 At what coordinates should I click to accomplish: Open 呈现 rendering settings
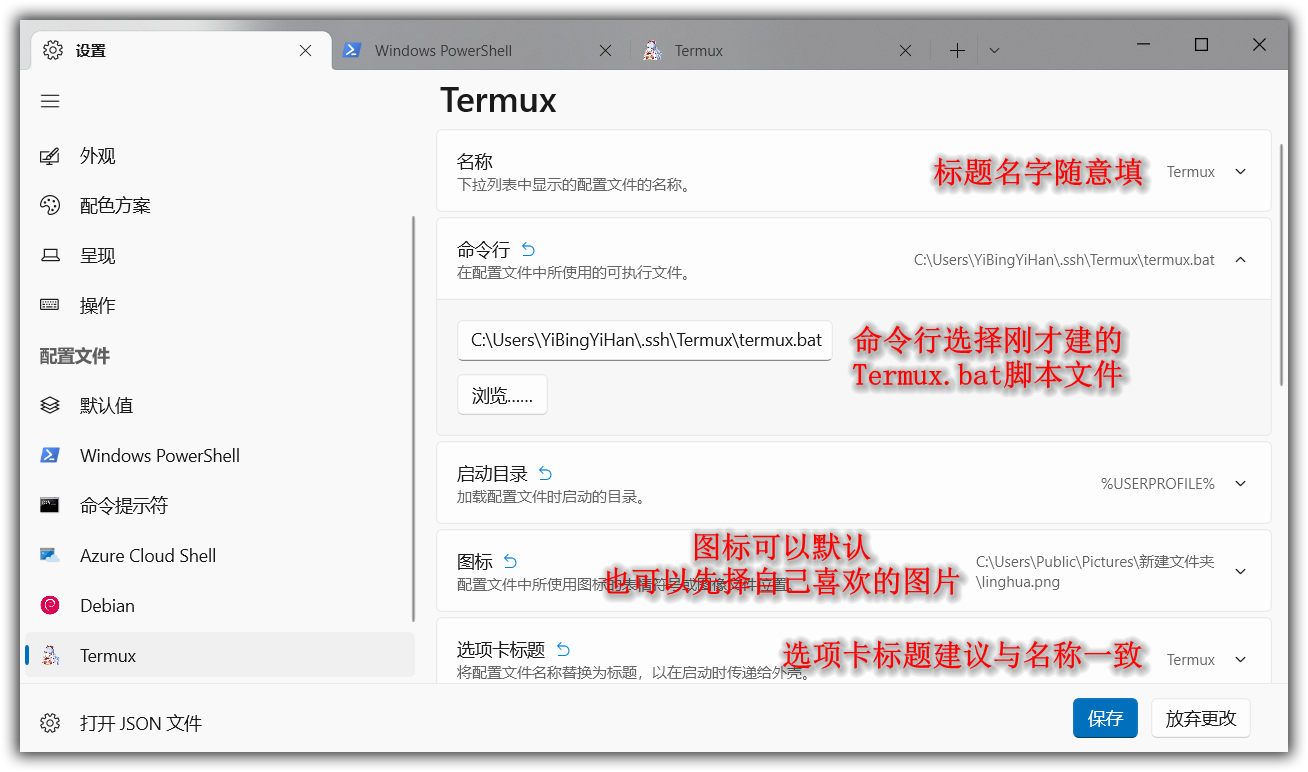[220, 256]
